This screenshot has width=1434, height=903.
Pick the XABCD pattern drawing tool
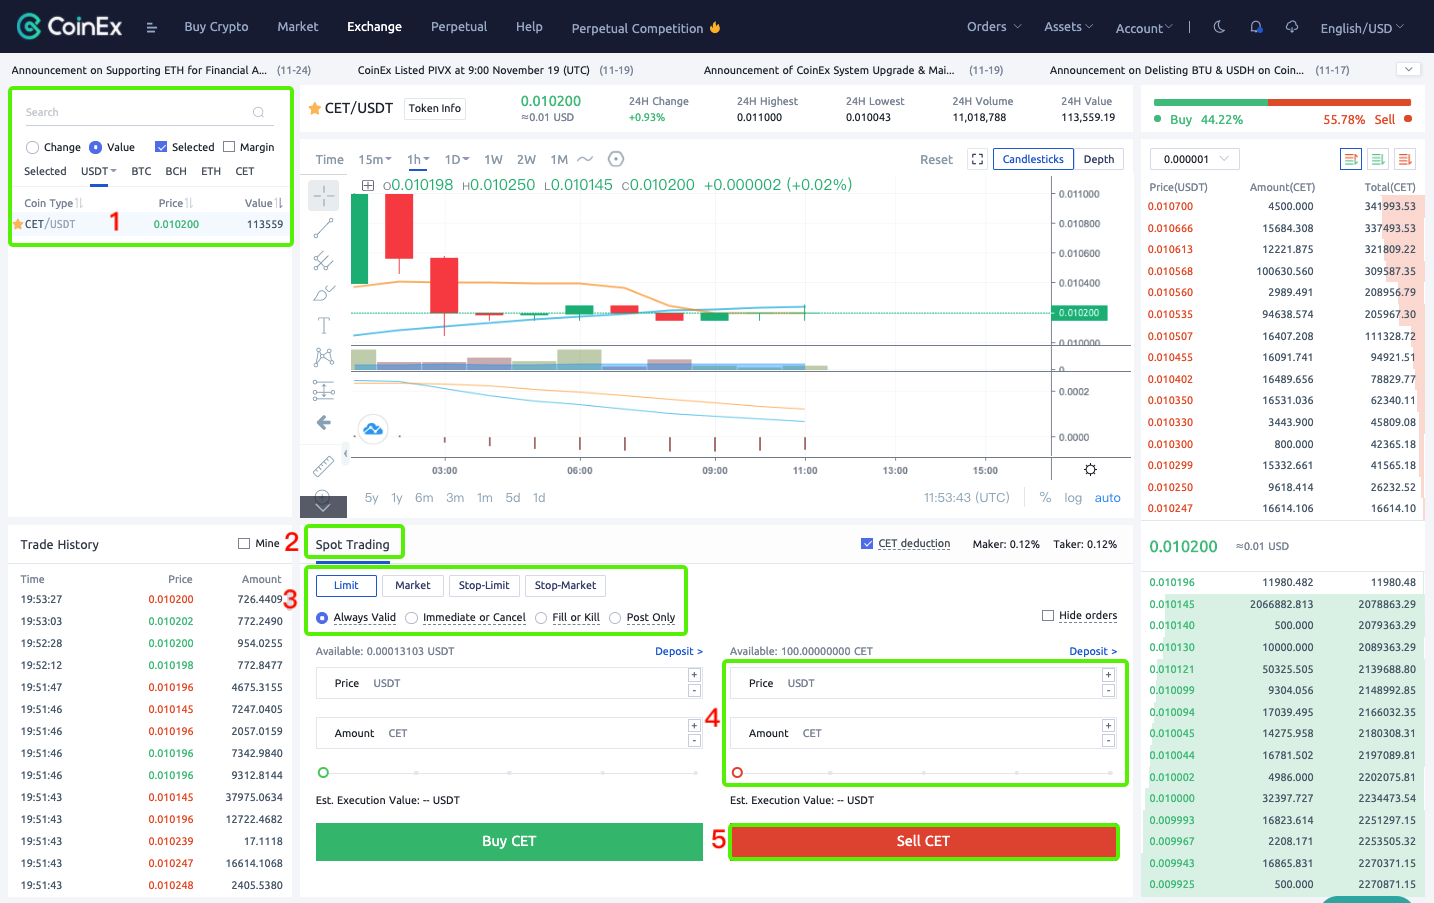pyautogui.click(x=323, y=357)
